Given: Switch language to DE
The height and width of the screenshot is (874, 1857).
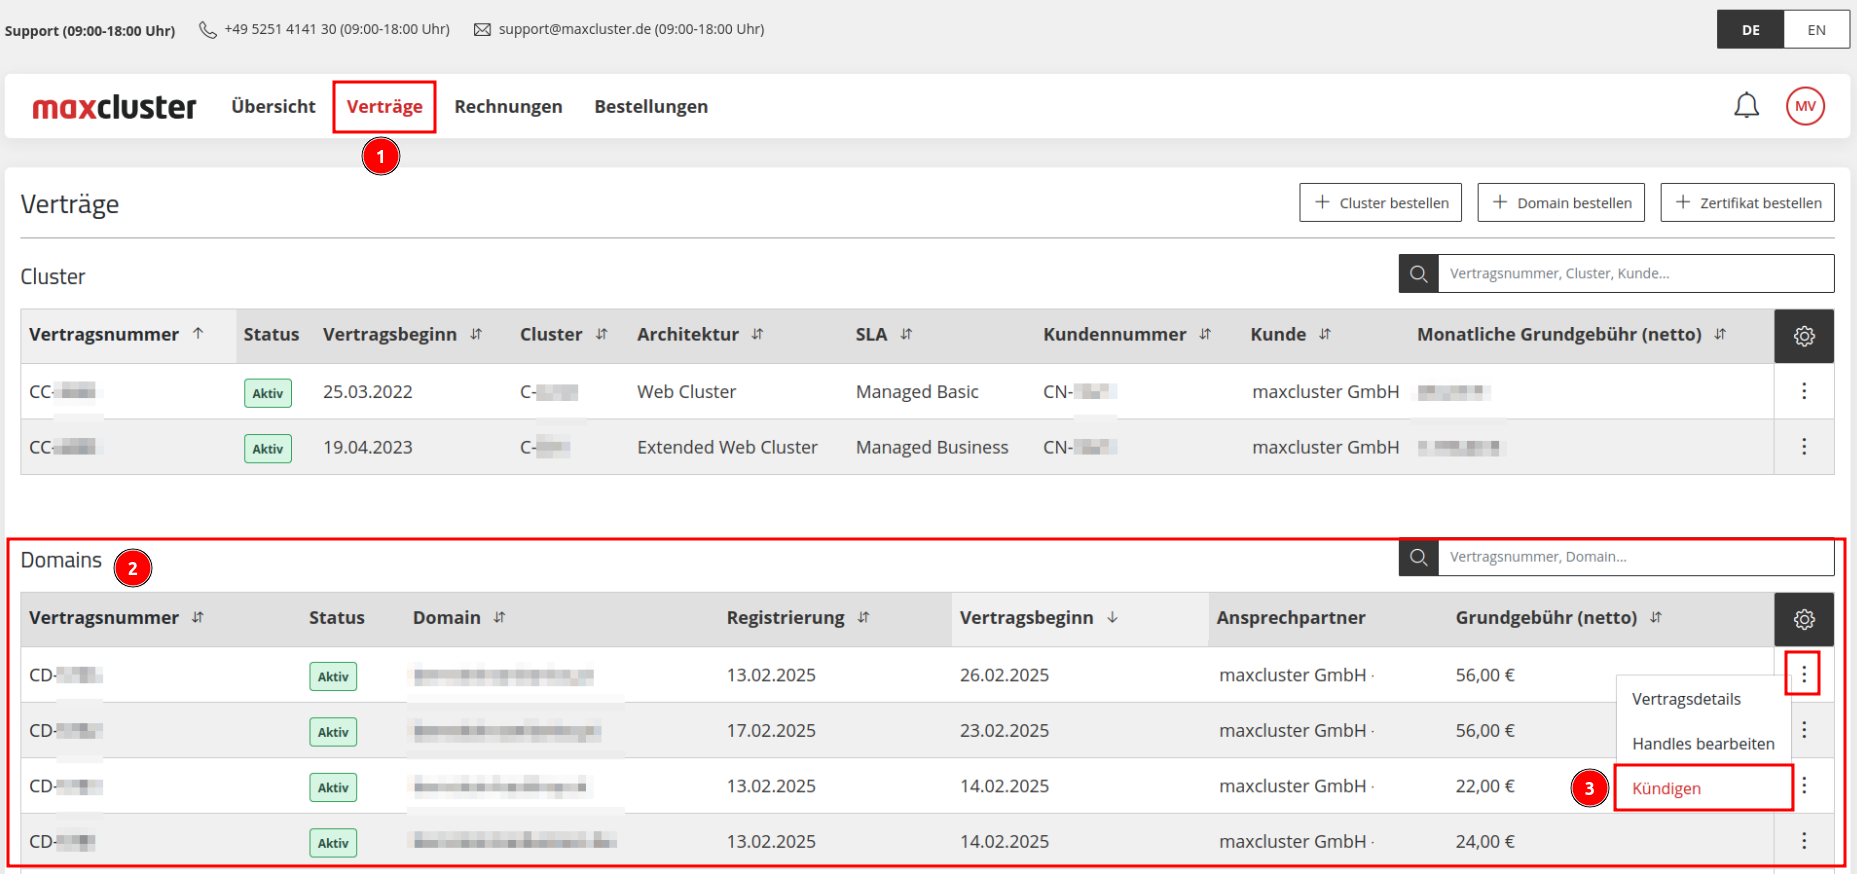Looking at the screenshot, I should pos(1750,30).
